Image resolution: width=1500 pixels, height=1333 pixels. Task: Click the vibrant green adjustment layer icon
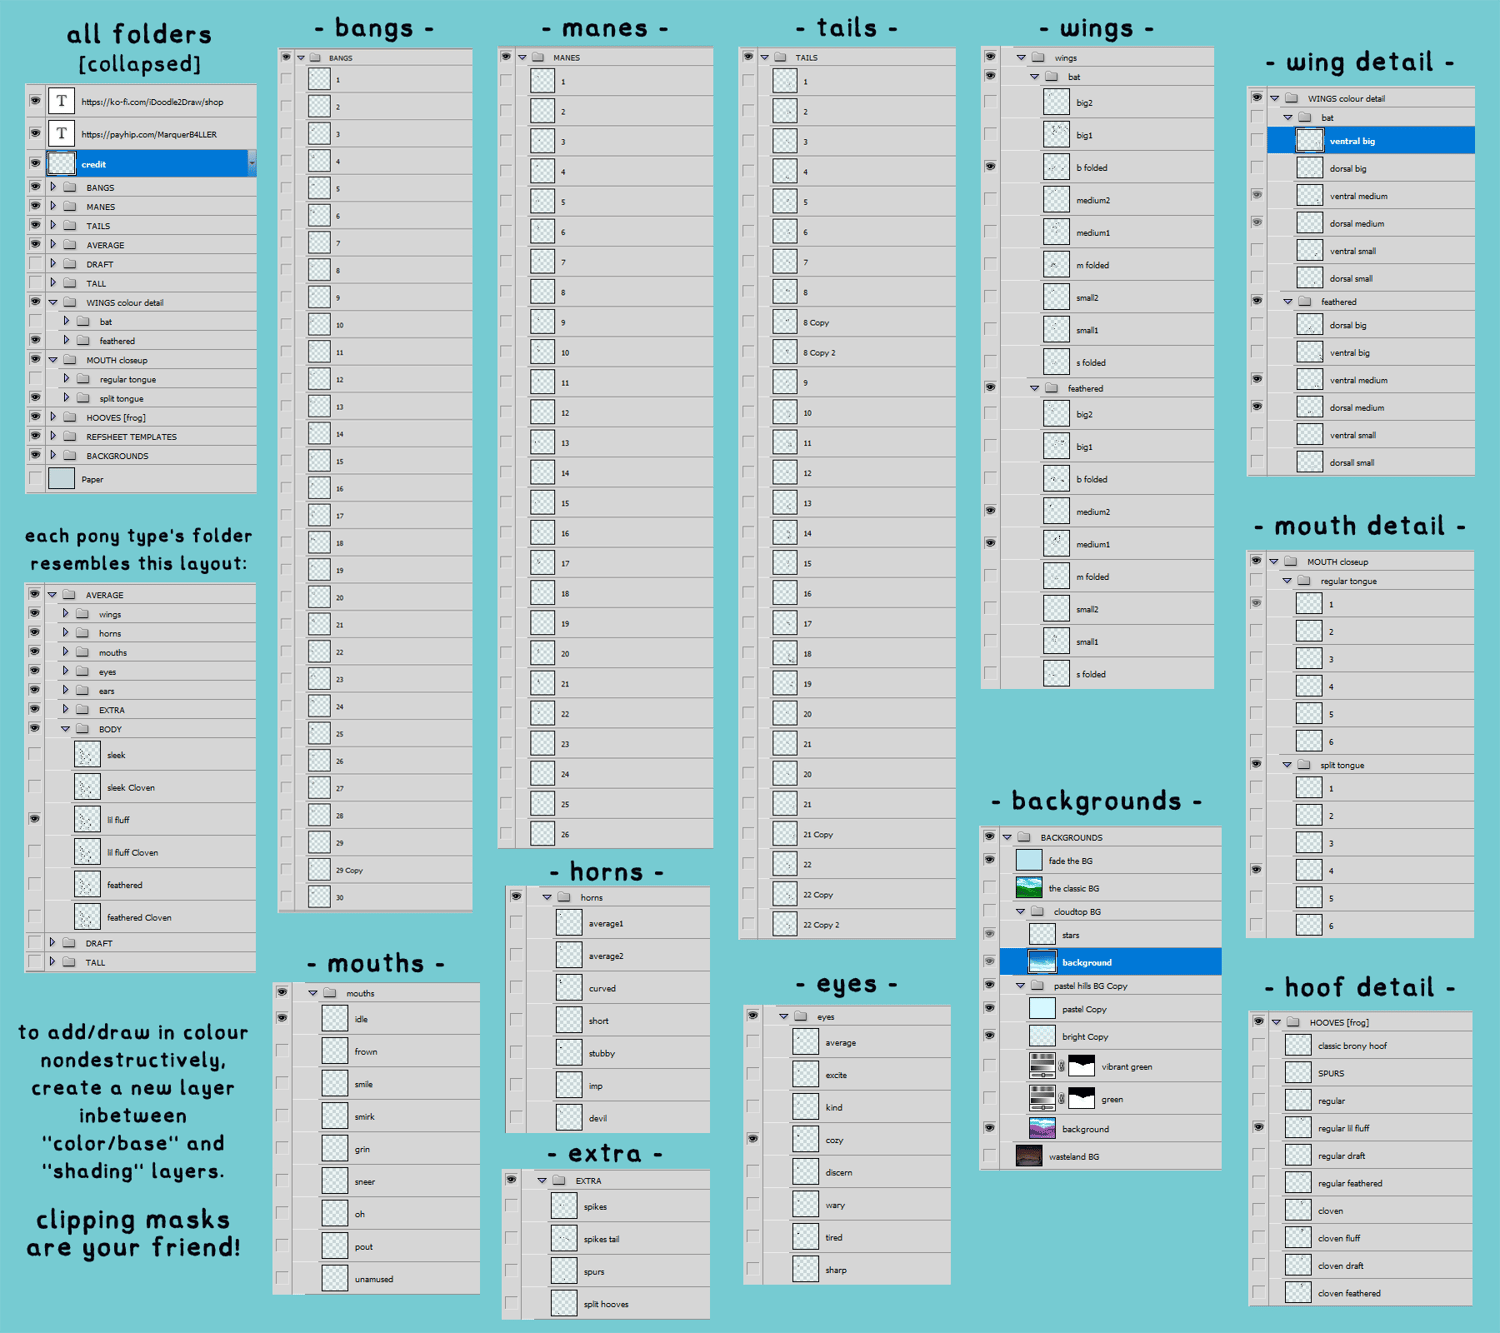coord(1042,1066)
